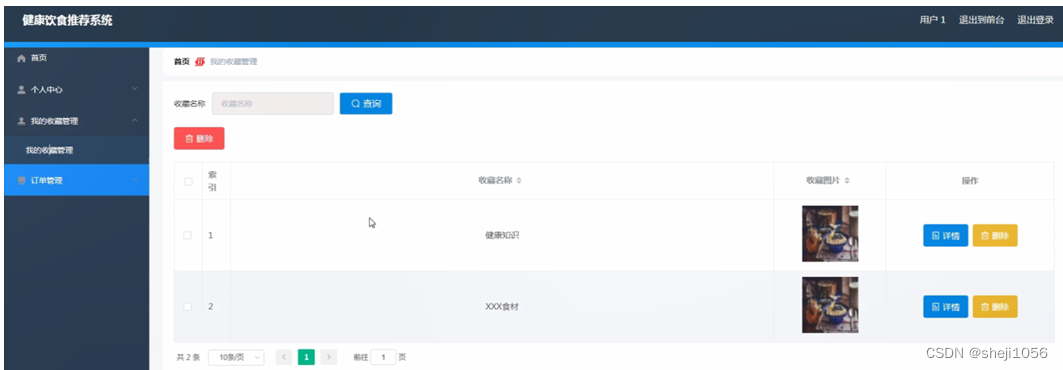Click the order icon beside 订单管理
This screenshot has width=1063, height=370.
21,180
